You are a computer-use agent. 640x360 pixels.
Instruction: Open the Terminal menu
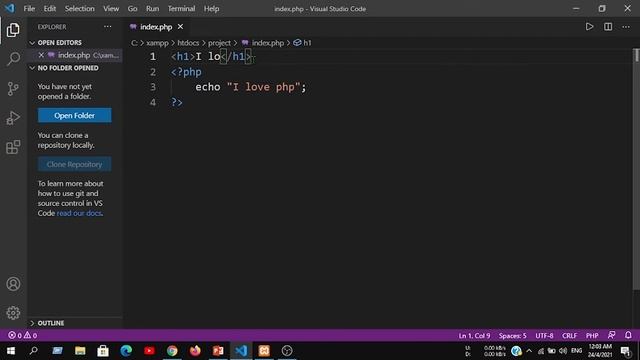(181, 9)
